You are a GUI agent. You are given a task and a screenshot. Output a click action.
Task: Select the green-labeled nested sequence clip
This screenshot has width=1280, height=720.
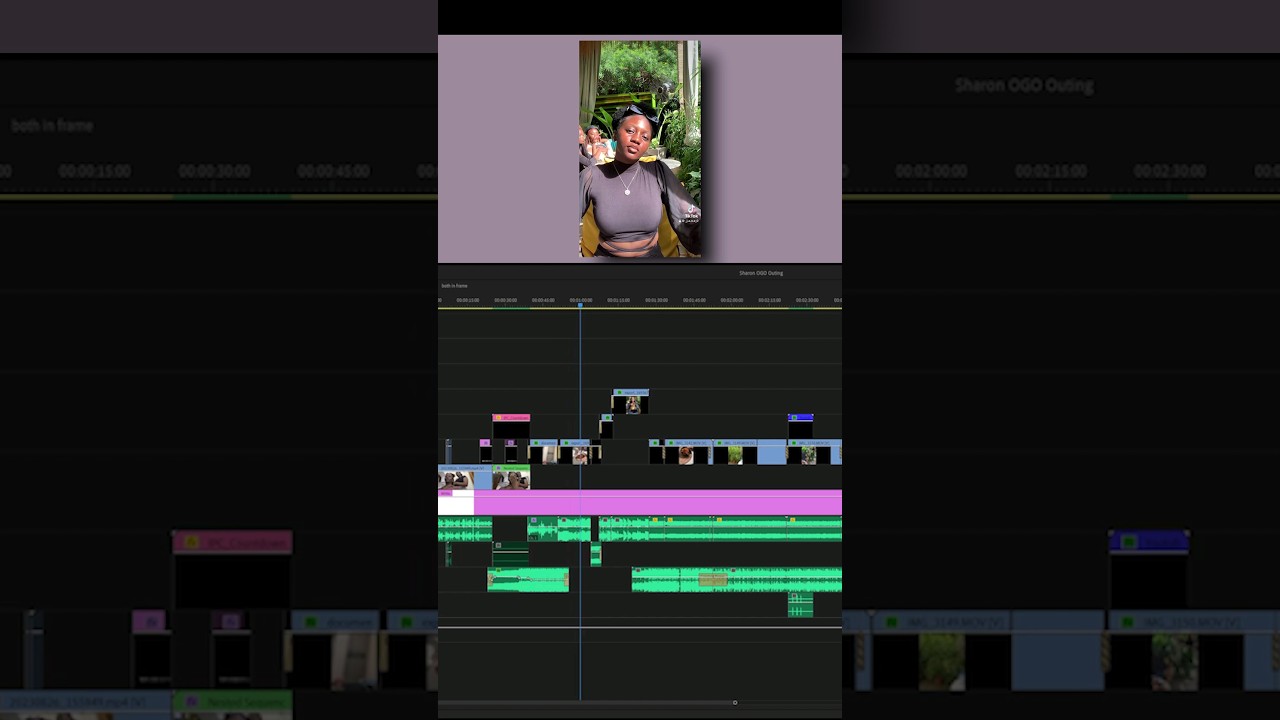click(x=511, y=477)
